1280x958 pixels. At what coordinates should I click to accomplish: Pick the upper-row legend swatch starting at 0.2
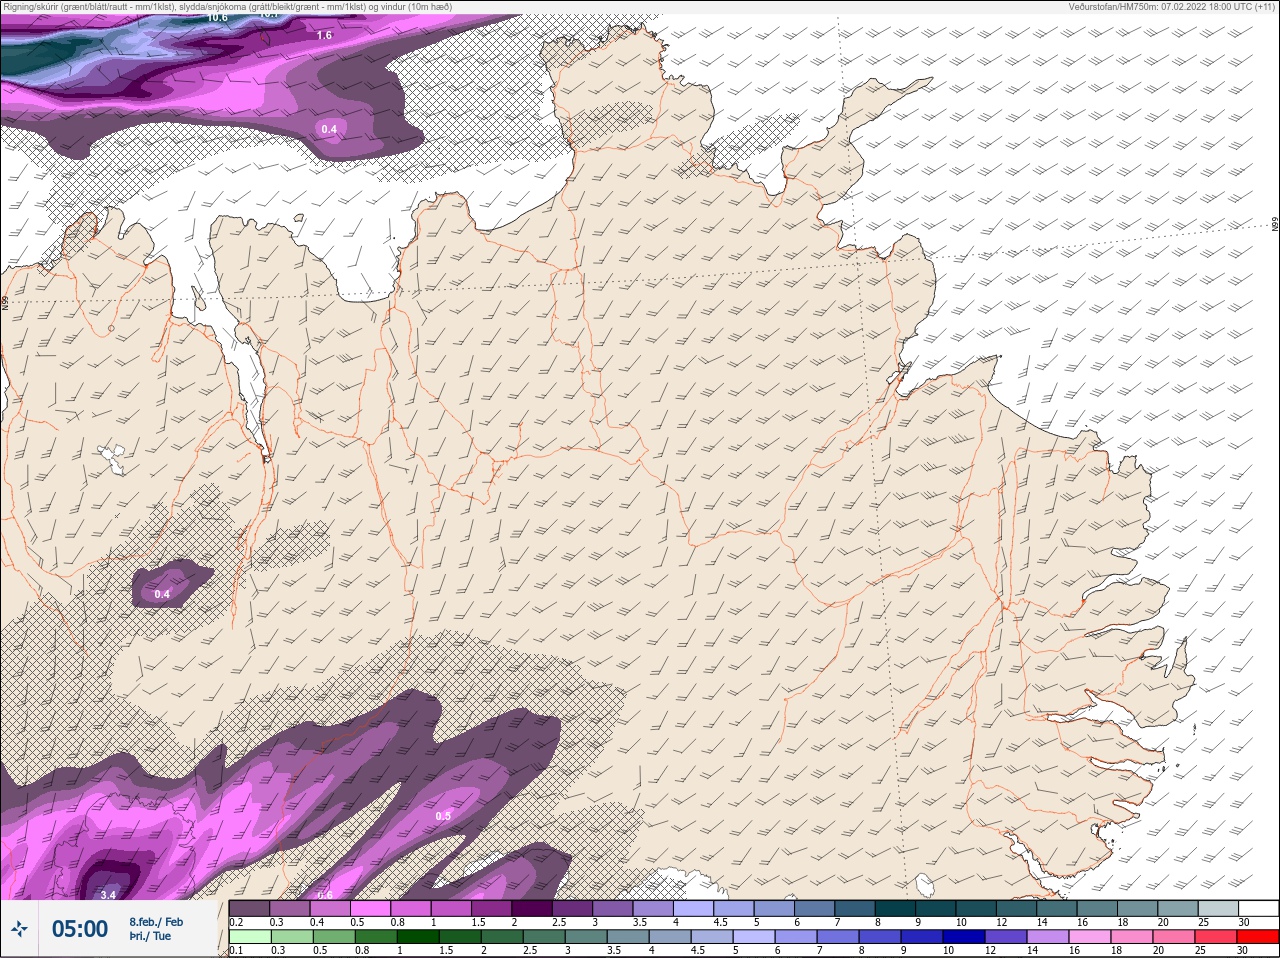pos(249,908)
